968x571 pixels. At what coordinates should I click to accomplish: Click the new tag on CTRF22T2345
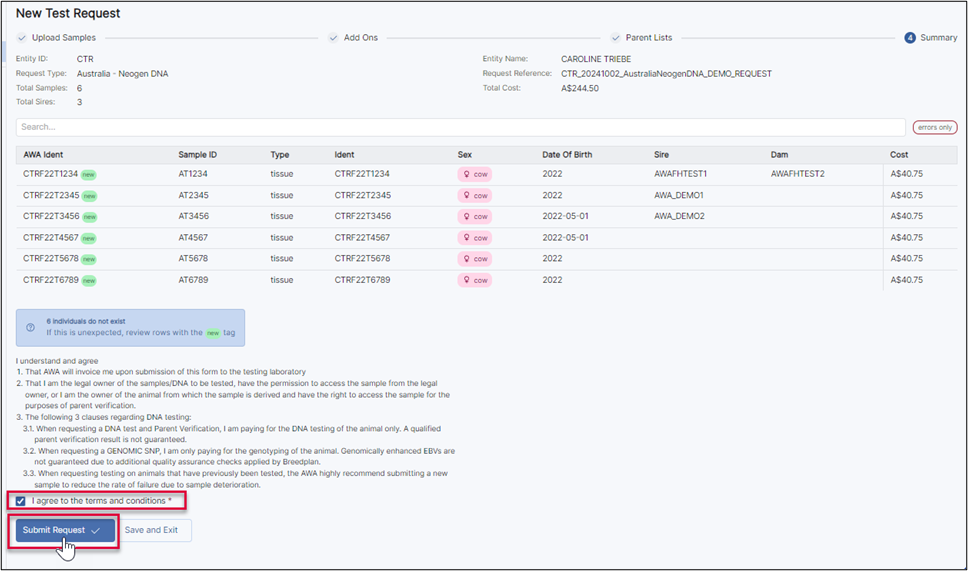(90, 196)
